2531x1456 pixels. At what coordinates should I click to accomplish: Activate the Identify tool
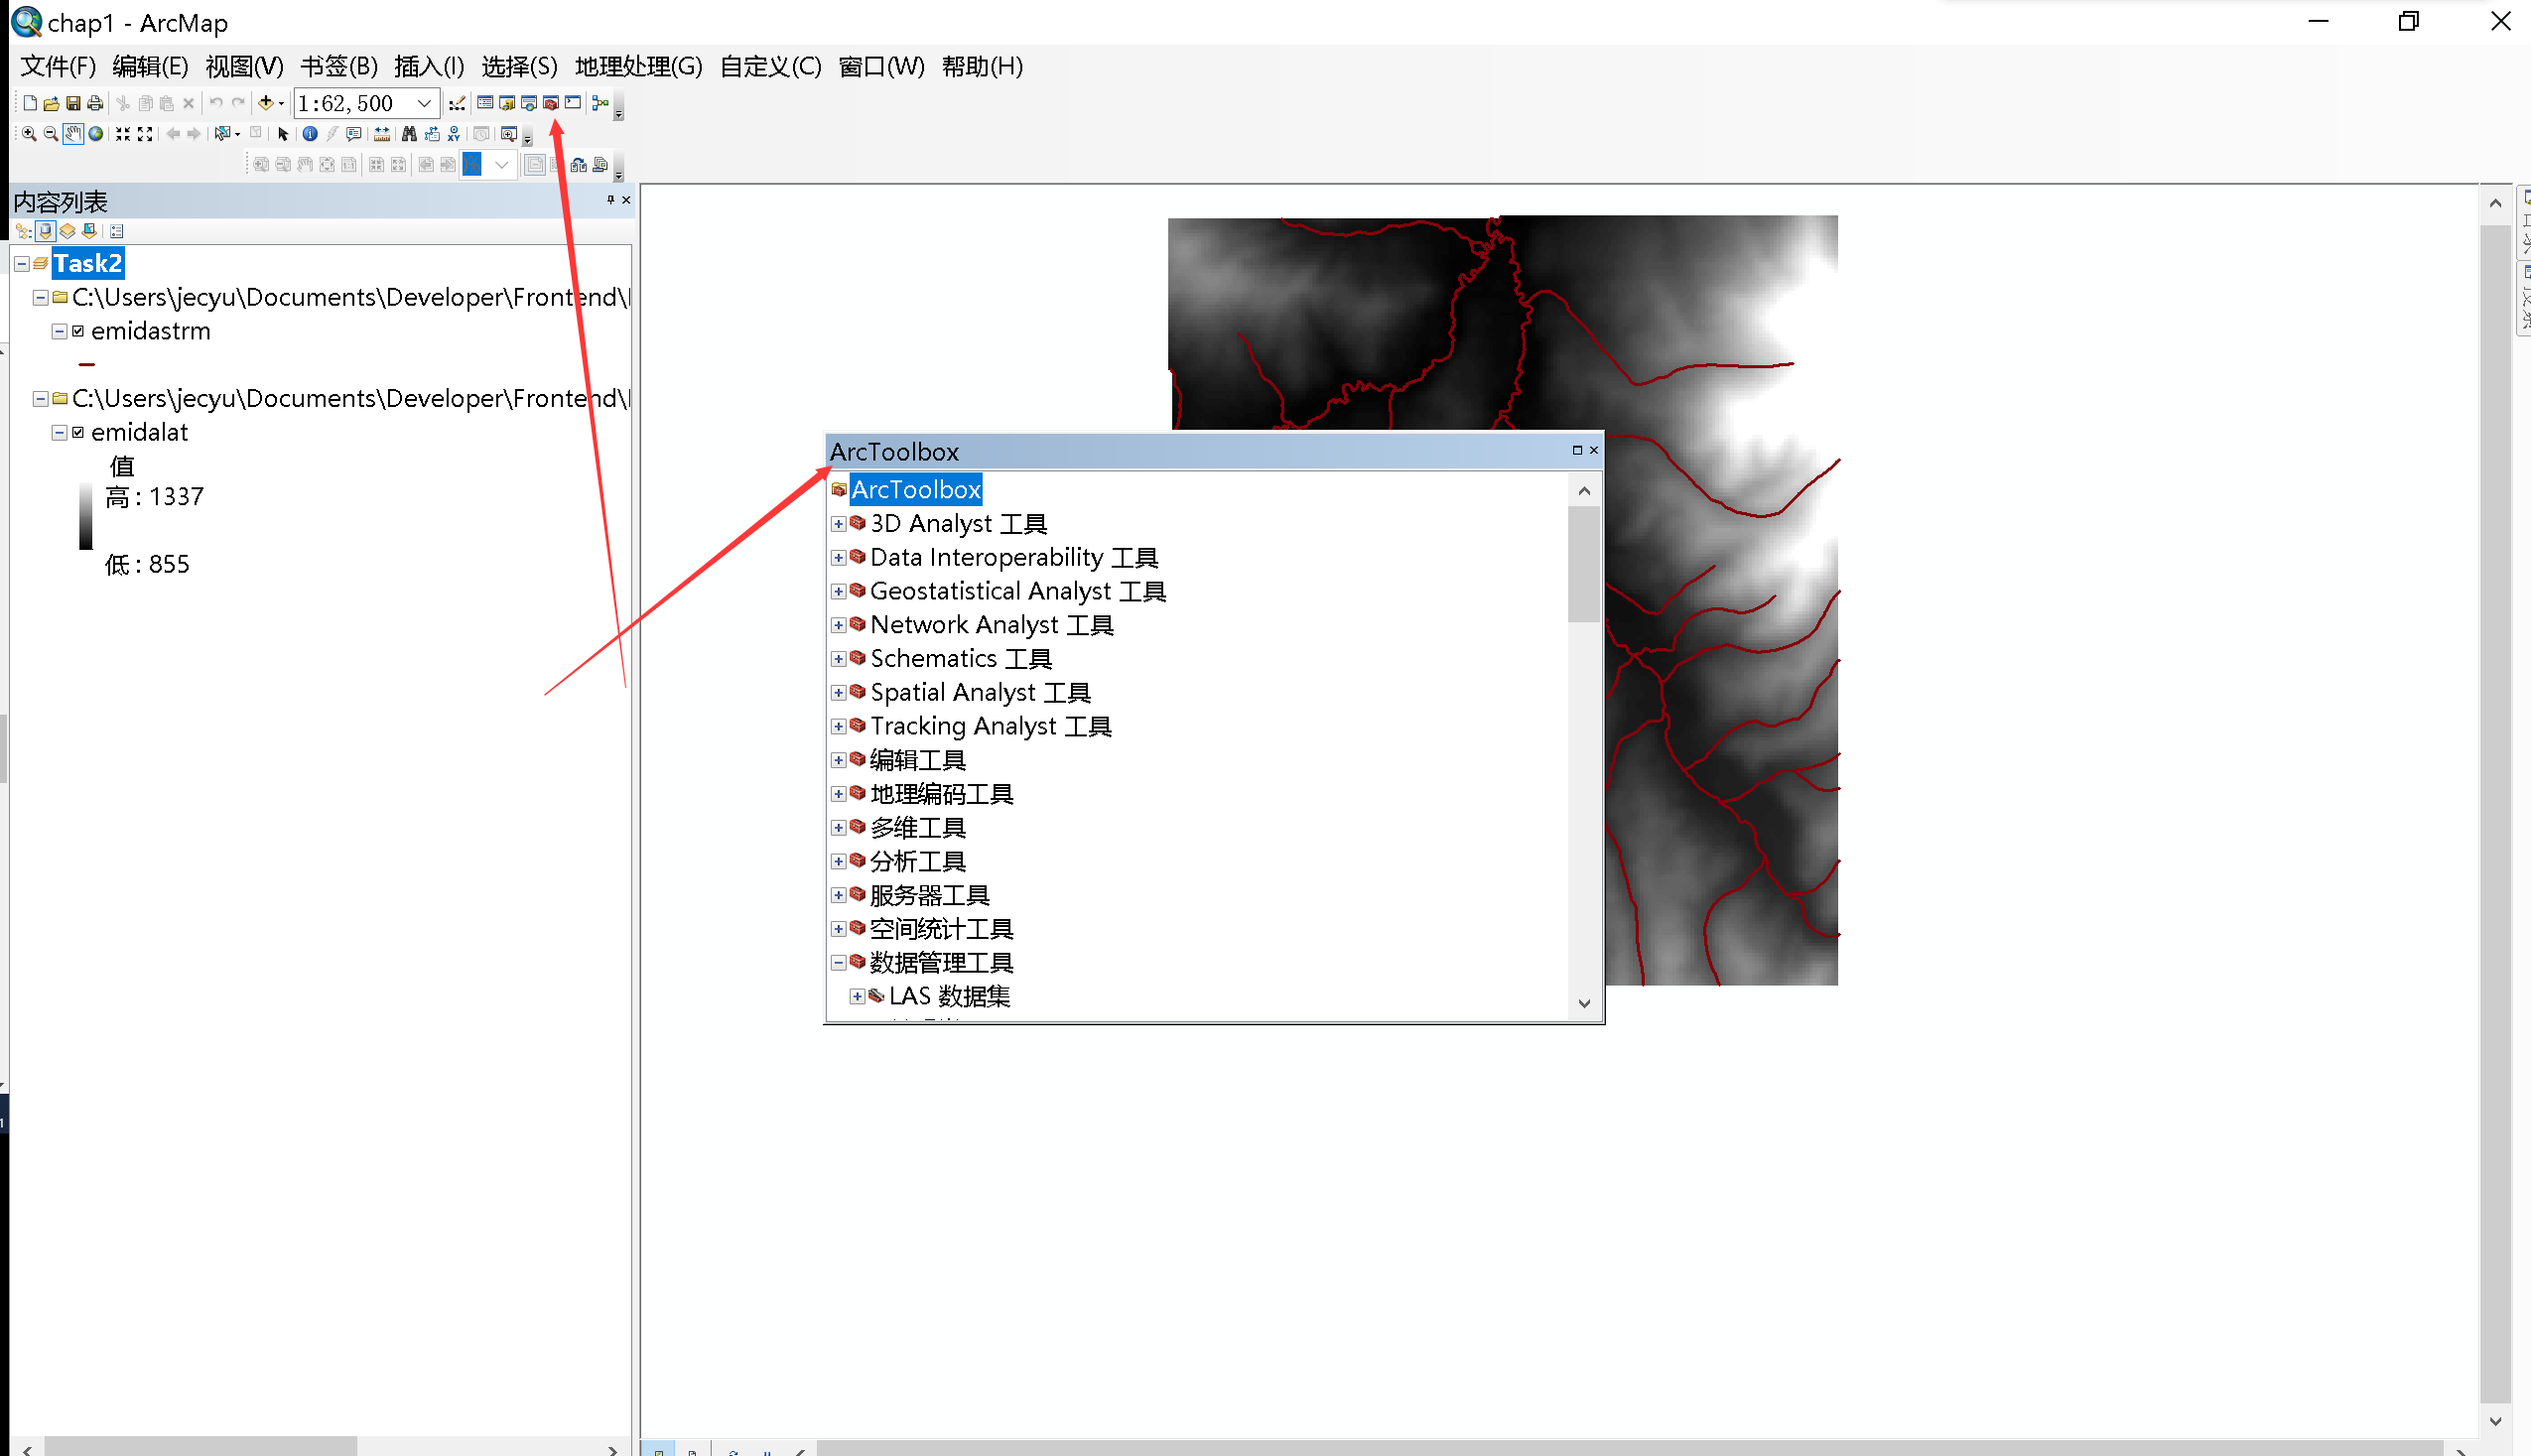(310, 134)
